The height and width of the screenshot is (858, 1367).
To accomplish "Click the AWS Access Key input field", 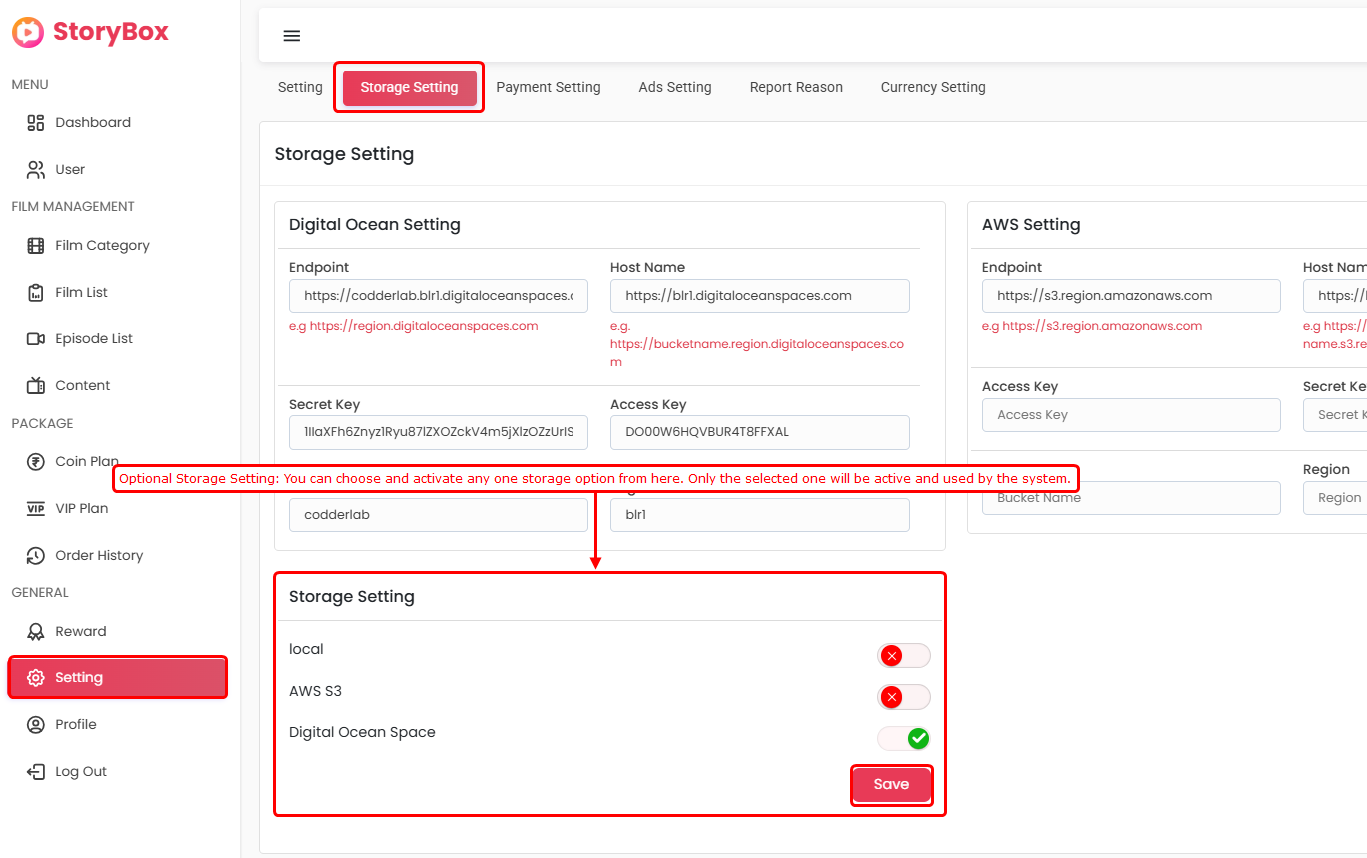I will tap(1131, 415).
